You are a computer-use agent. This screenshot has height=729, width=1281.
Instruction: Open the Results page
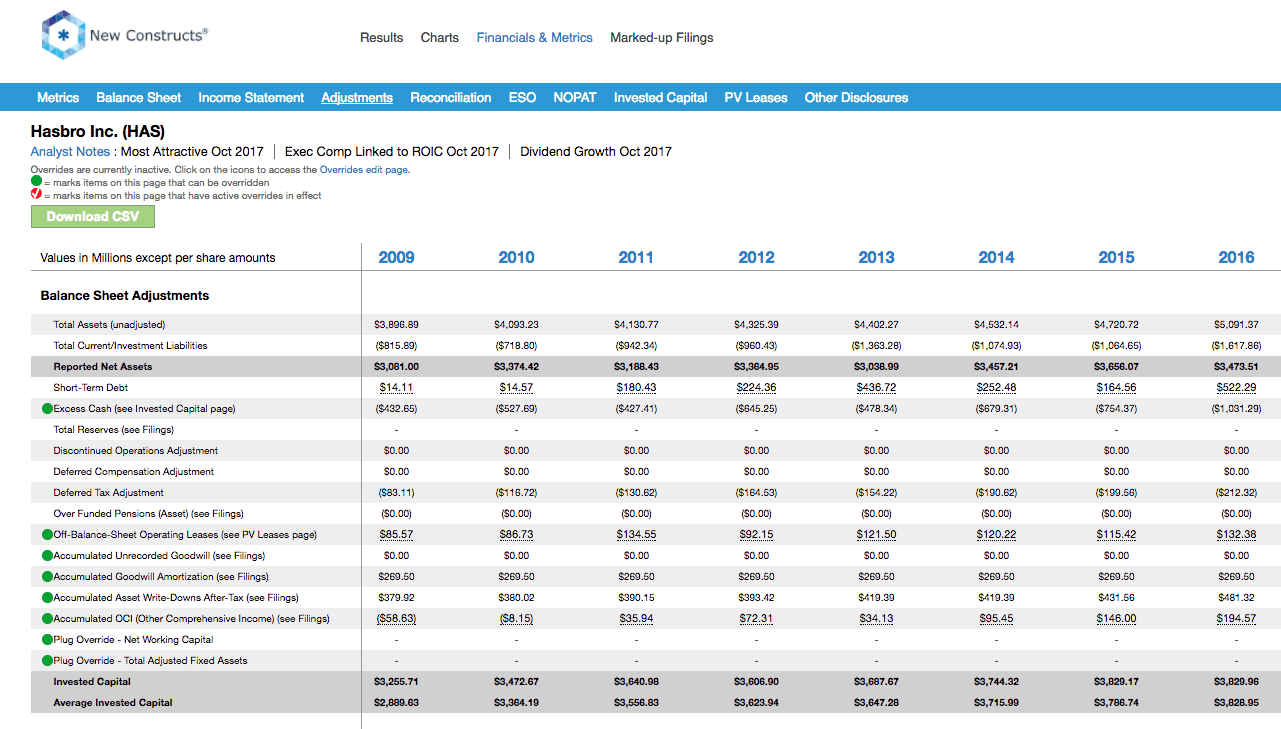382,38
